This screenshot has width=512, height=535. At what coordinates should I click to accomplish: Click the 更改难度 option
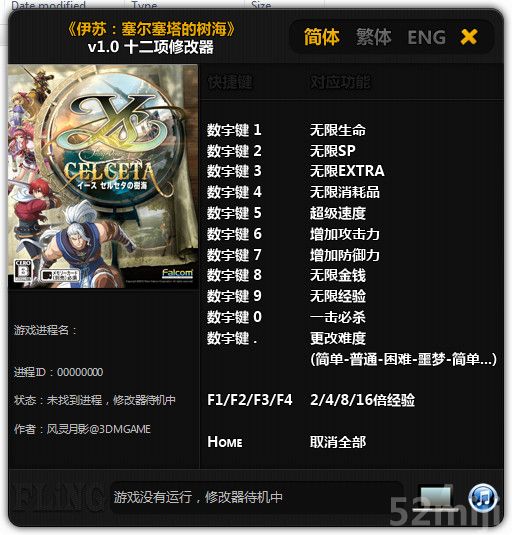click(338, 338)
